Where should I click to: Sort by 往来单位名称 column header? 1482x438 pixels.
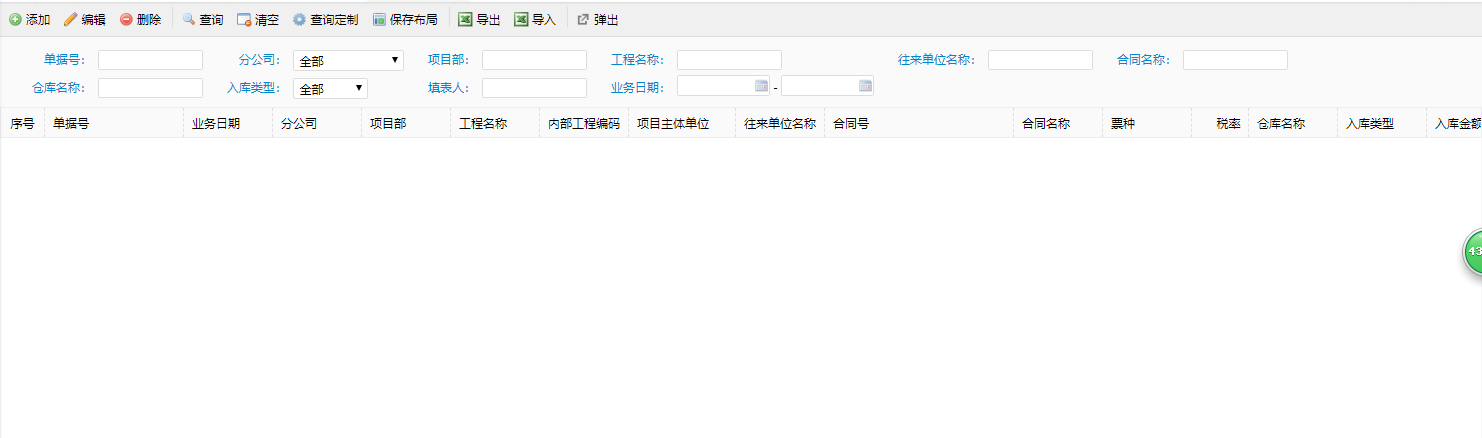tap(779, 124)
